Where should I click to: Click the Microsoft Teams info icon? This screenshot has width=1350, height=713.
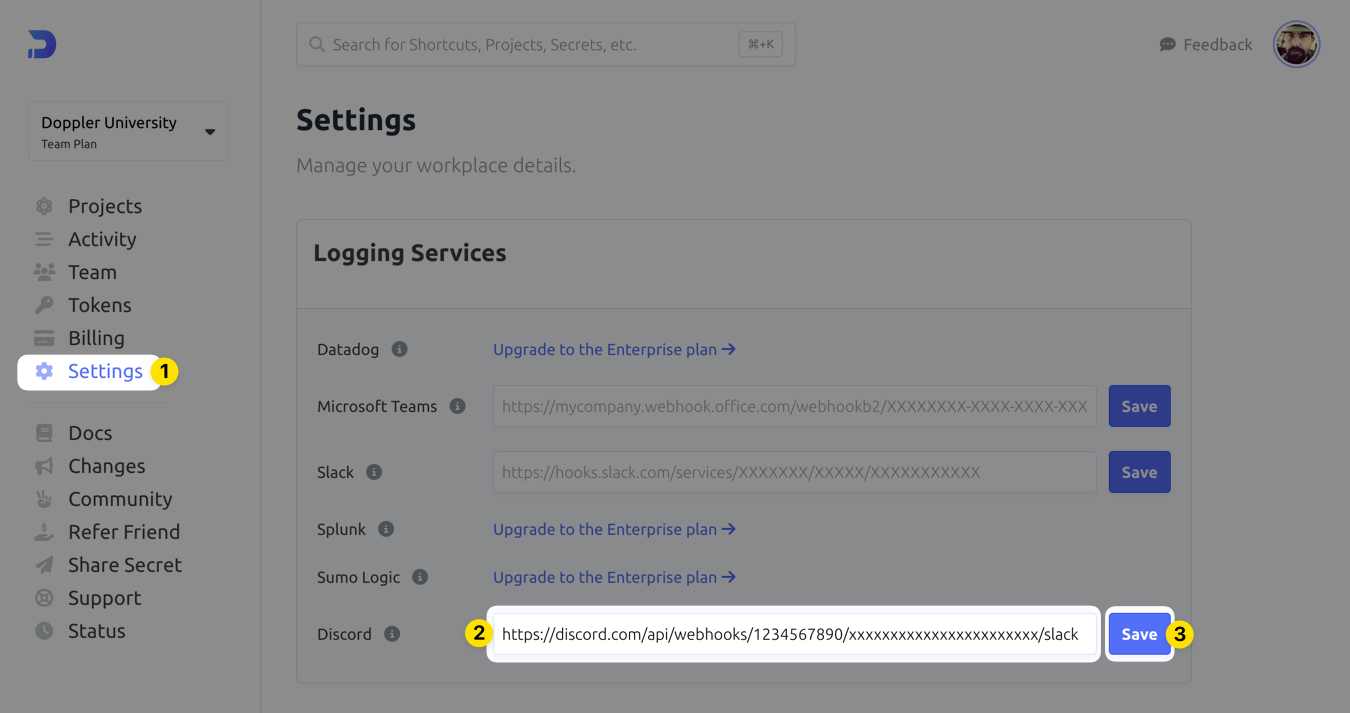(457, 406)
